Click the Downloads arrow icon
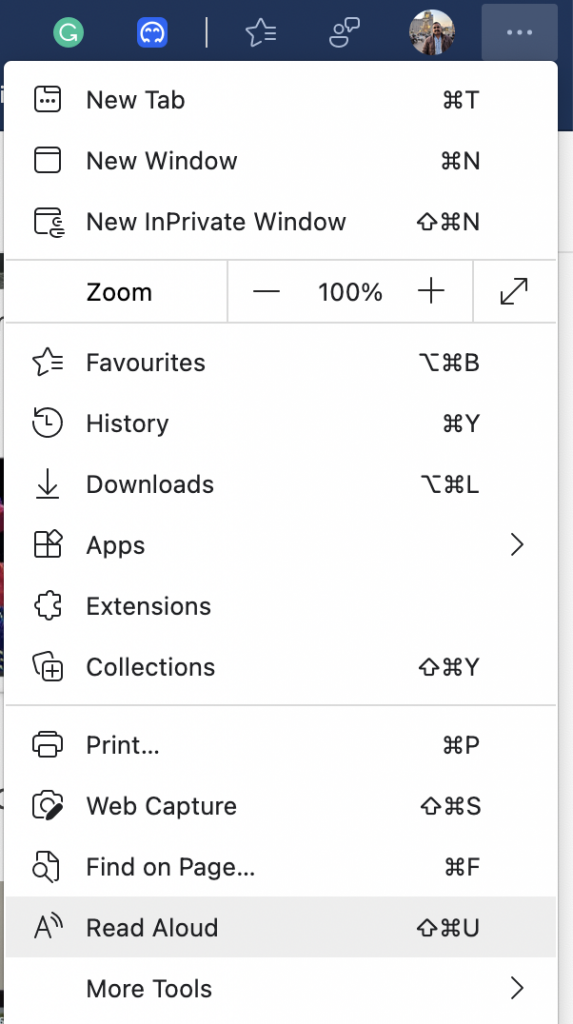The image size is (573, 1024). click(47, 484)
